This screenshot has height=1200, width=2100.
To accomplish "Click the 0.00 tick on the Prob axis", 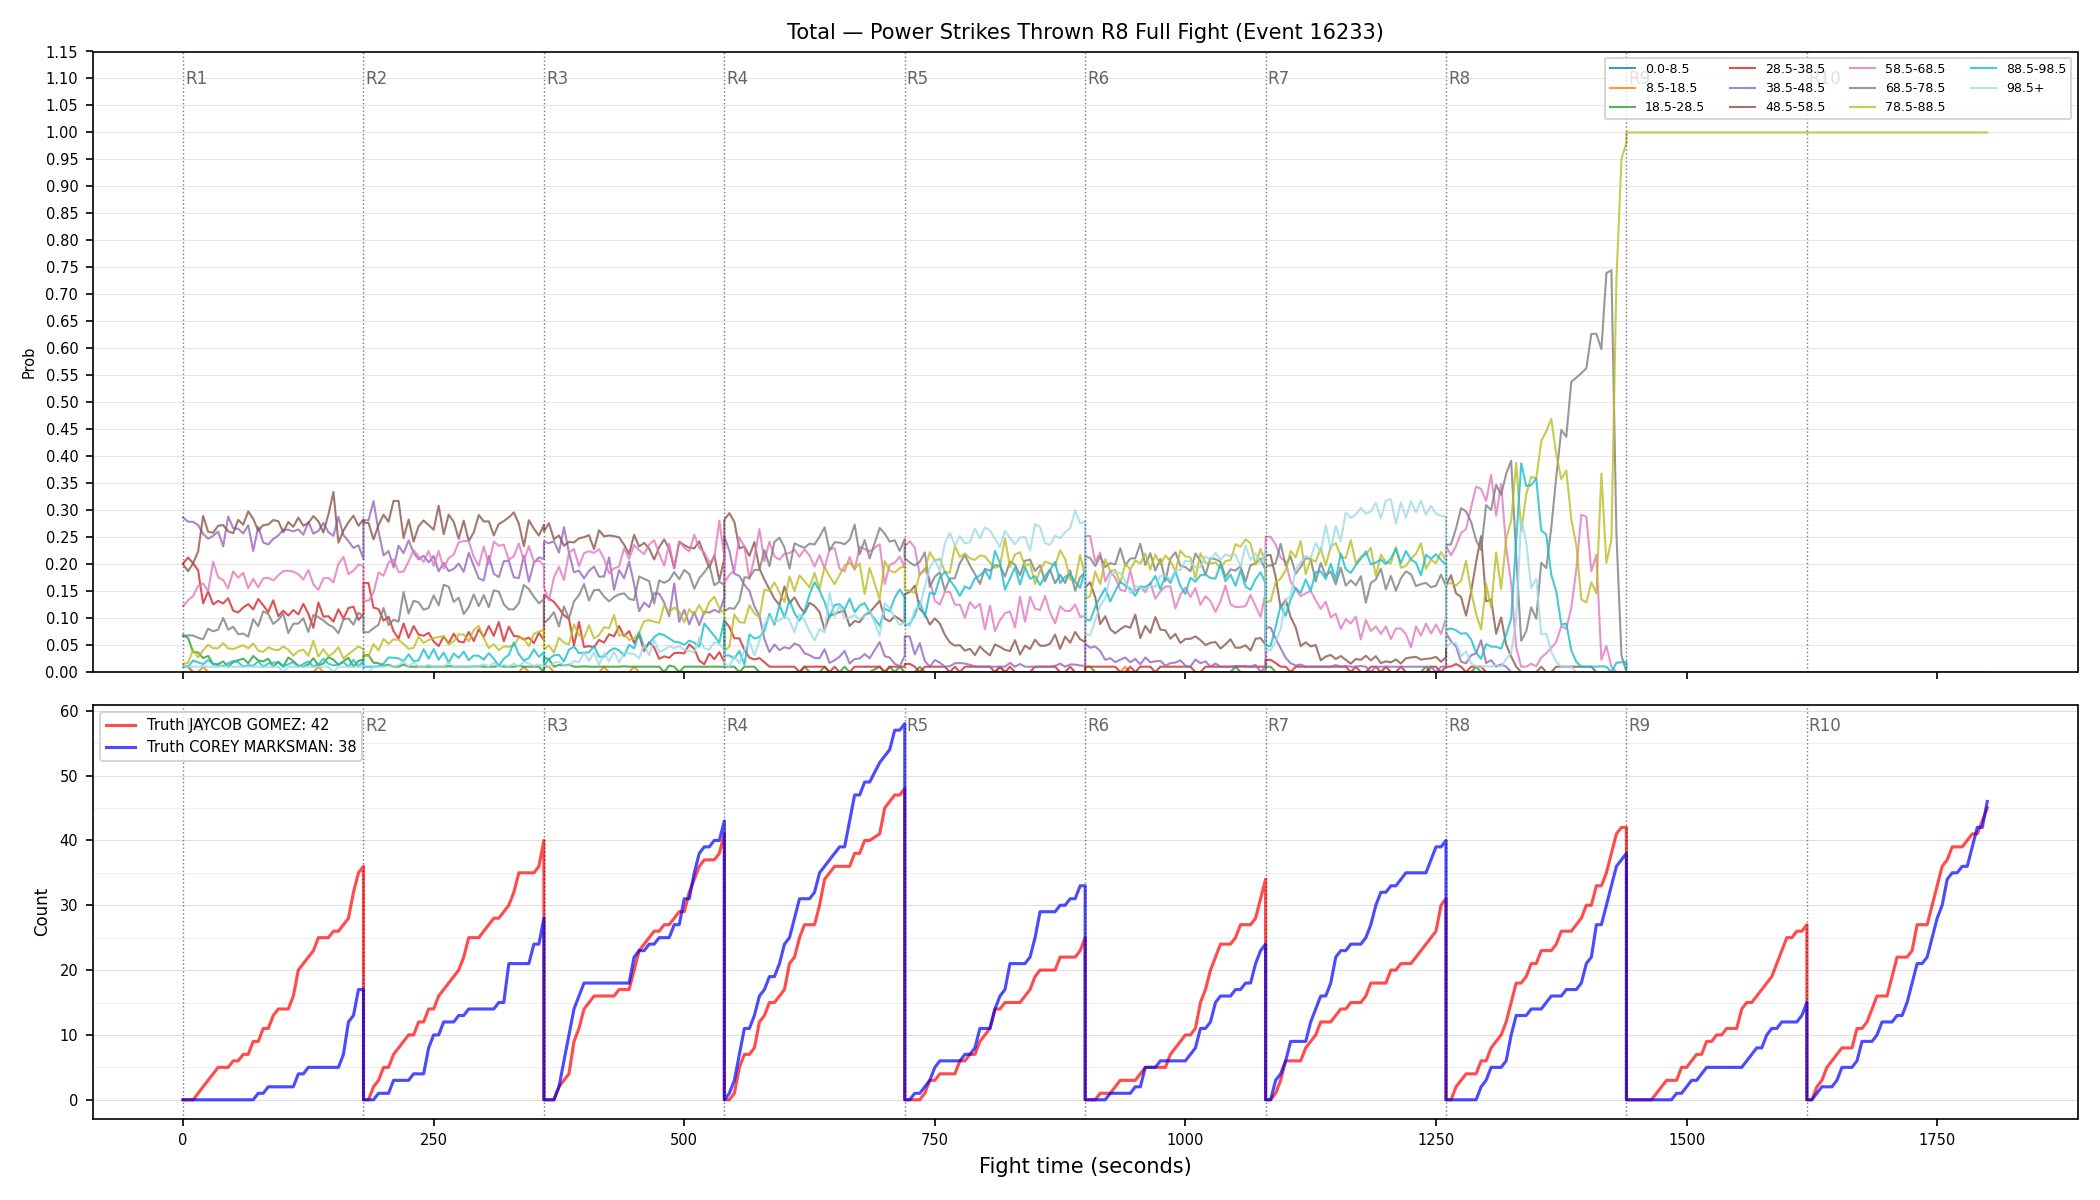I will [x=62, y=673].
